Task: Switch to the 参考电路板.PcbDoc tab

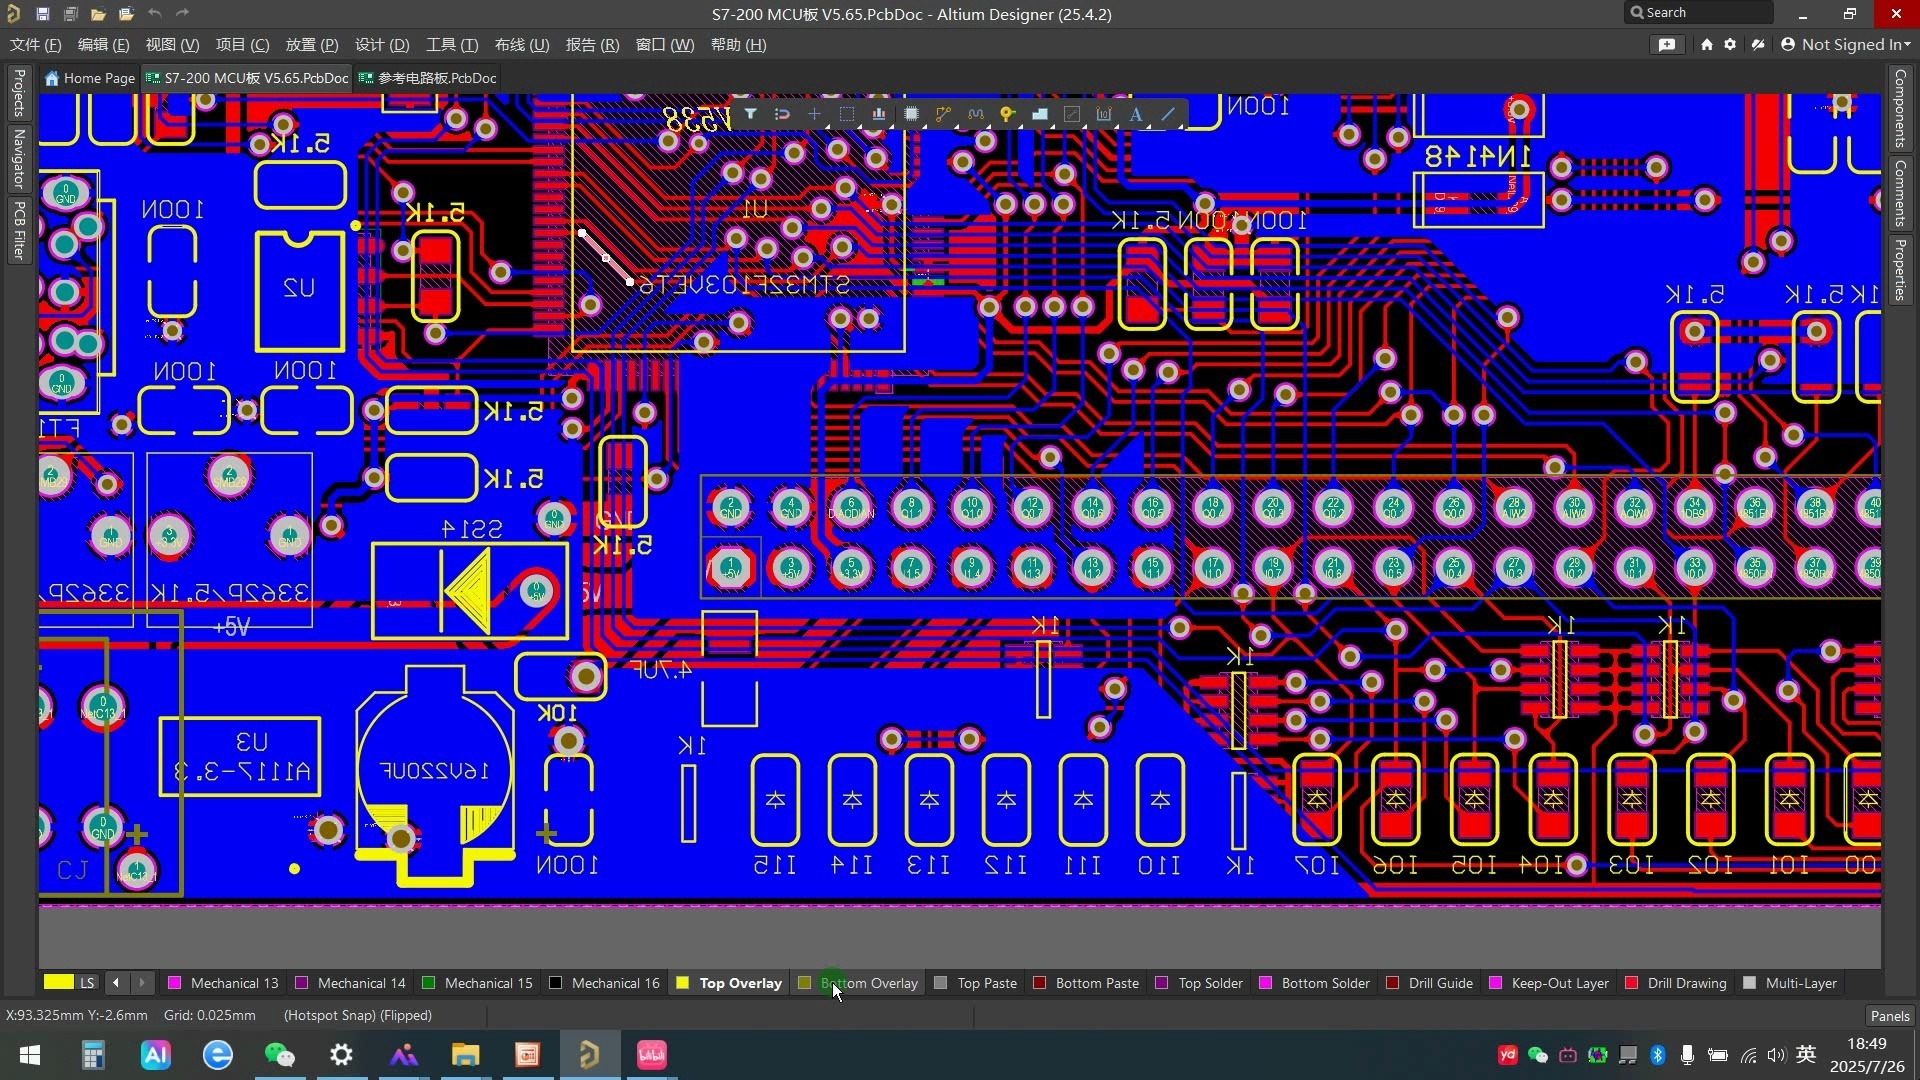Action: [428, 78]
